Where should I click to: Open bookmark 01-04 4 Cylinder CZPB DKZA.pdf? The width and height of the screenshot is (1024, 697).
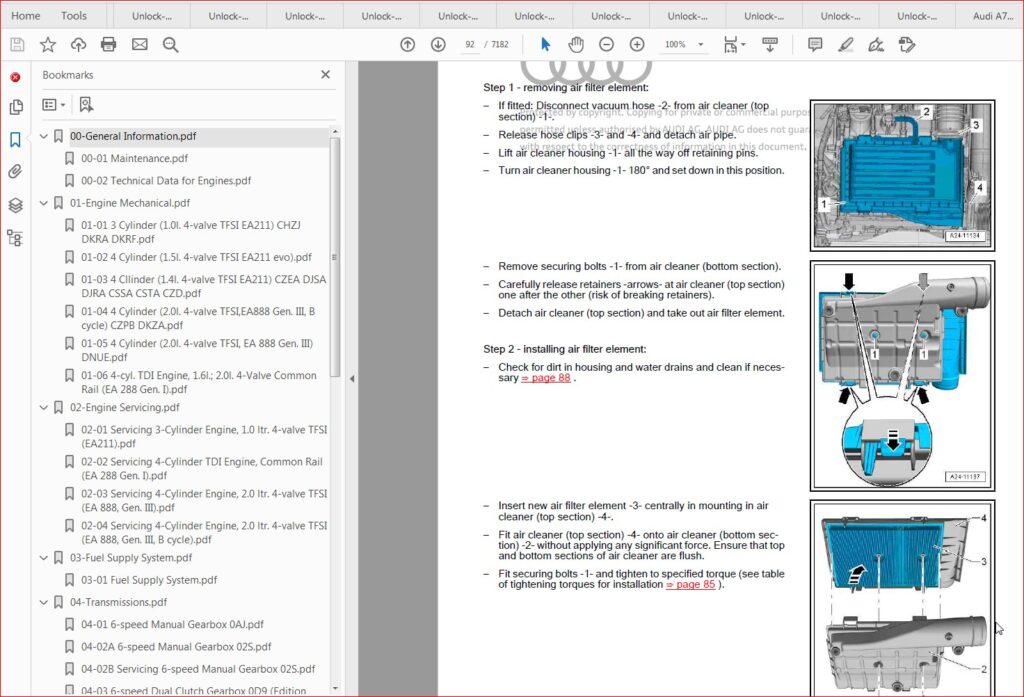click(198, 318)
